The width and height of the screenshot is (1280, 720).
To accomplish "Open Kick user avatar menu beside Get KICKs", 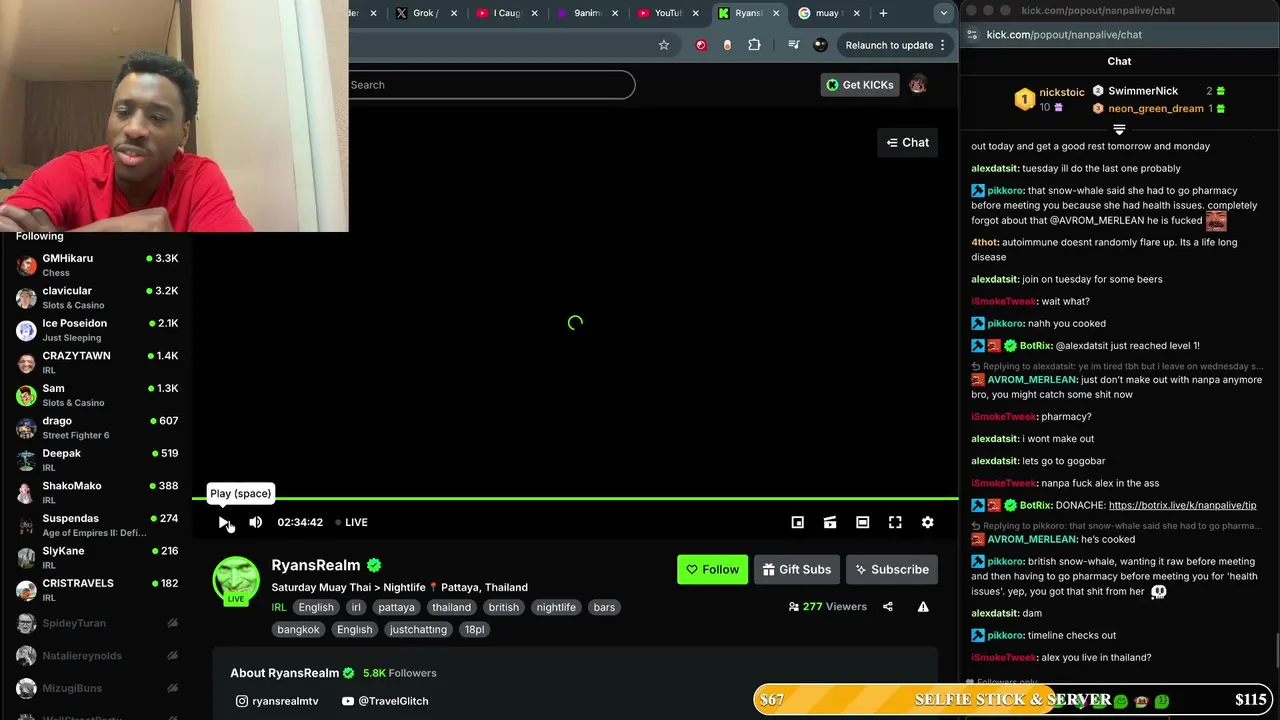I will pos(918,85).
